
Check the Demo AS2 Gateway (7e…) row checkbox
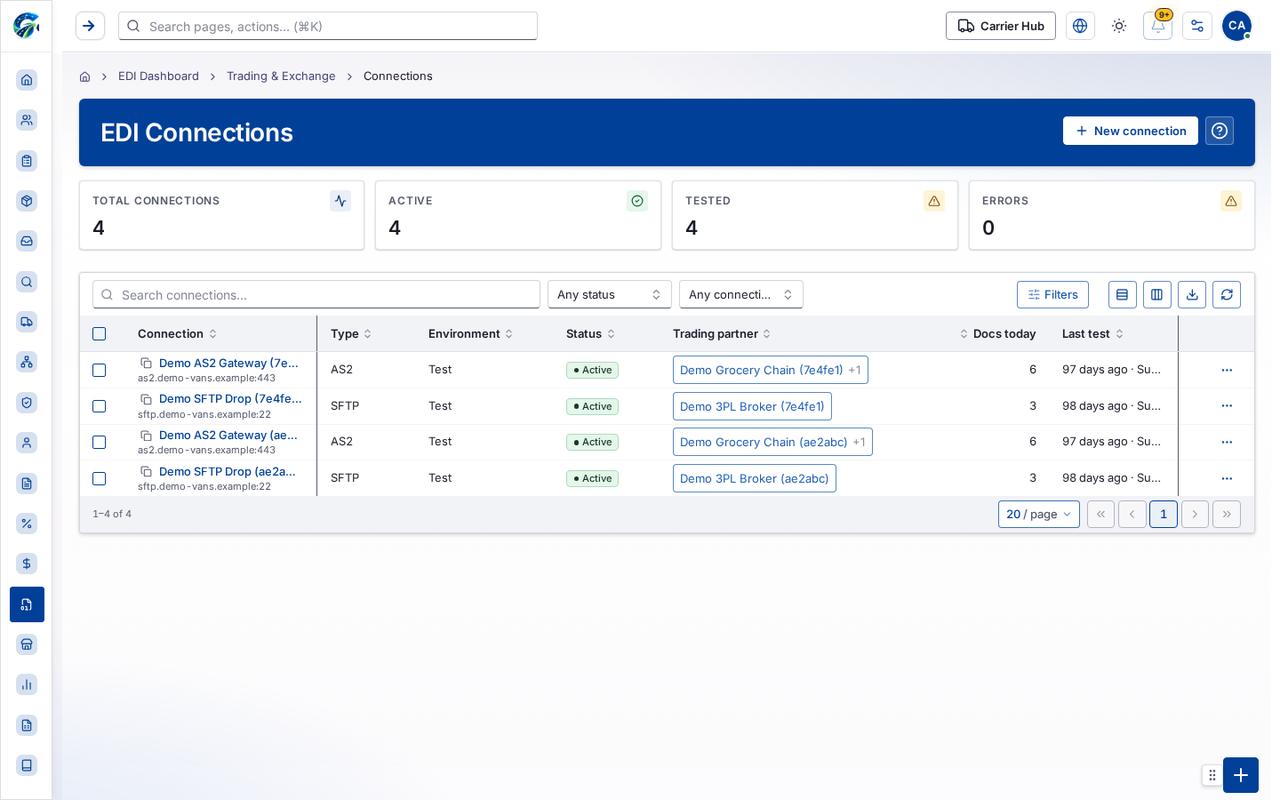(99, 370)
